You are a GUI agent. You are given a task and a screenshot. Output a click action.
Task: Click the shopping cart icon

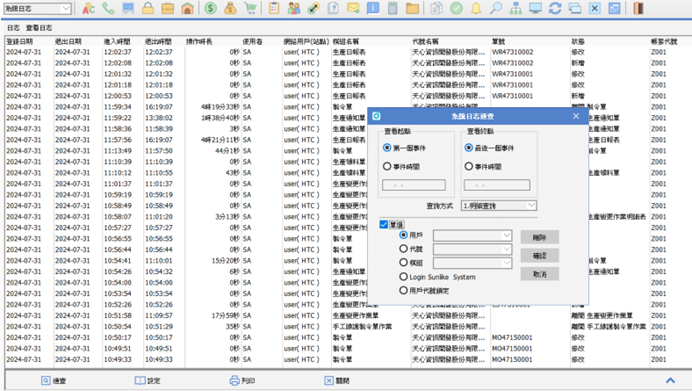pos(250,8)
